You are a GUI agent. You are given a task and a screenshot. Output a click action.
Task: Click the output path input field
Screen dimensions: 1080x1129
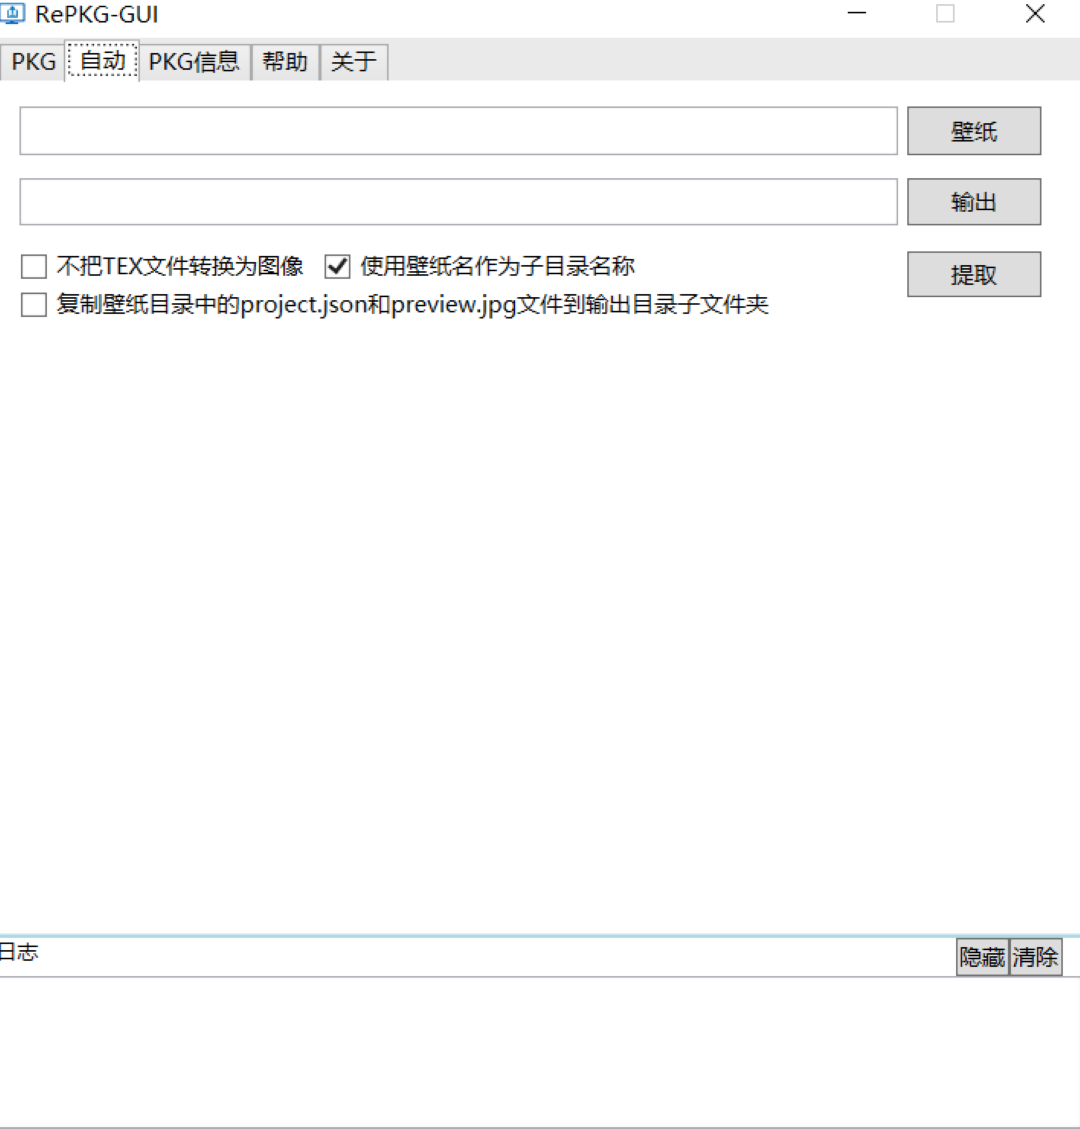point(458,201)
